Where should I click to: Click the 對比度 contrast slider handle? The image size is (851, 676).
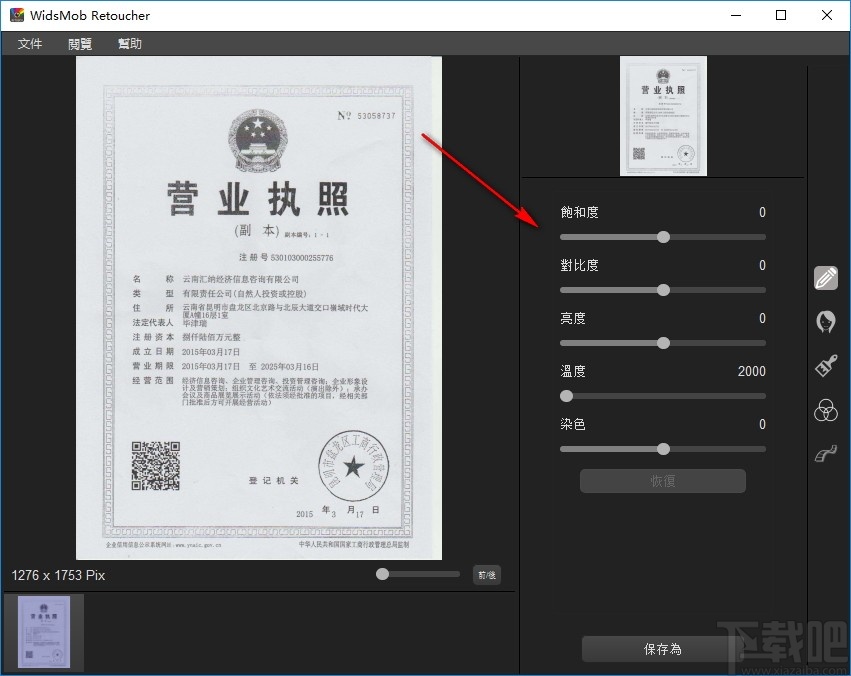click(663, 290)
